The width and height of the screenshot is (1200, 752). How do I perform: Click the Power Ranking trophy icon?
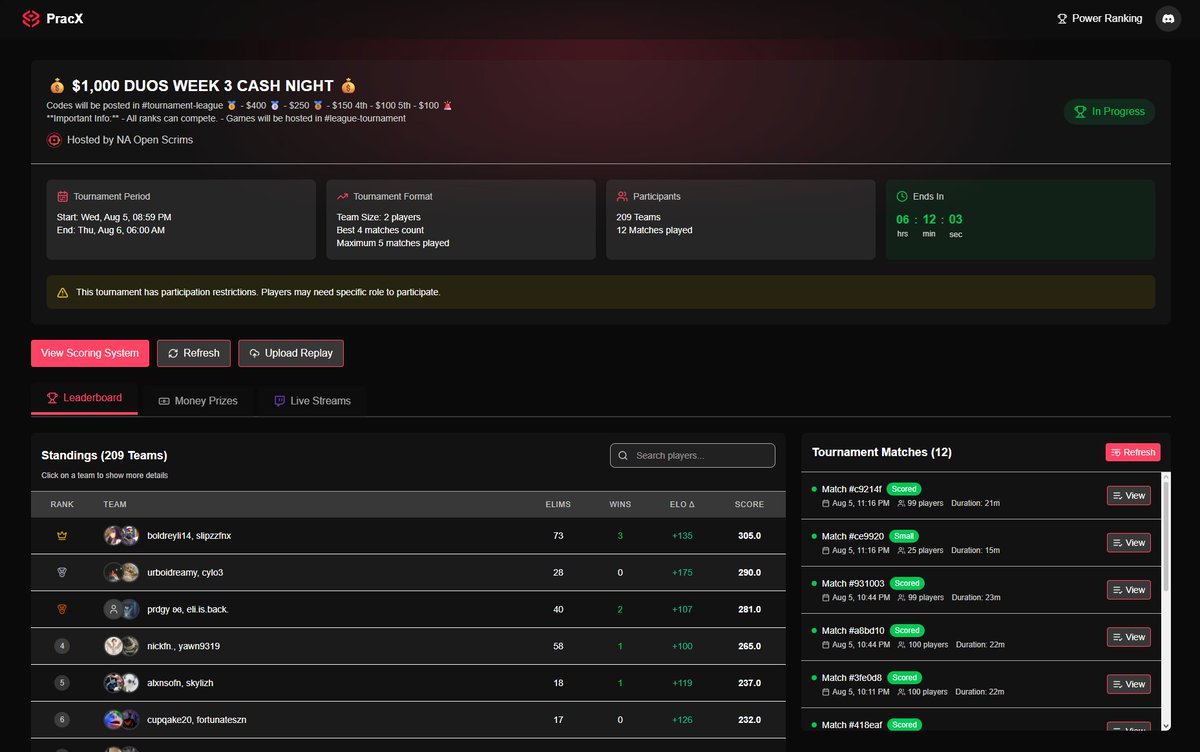[1062, 19]
